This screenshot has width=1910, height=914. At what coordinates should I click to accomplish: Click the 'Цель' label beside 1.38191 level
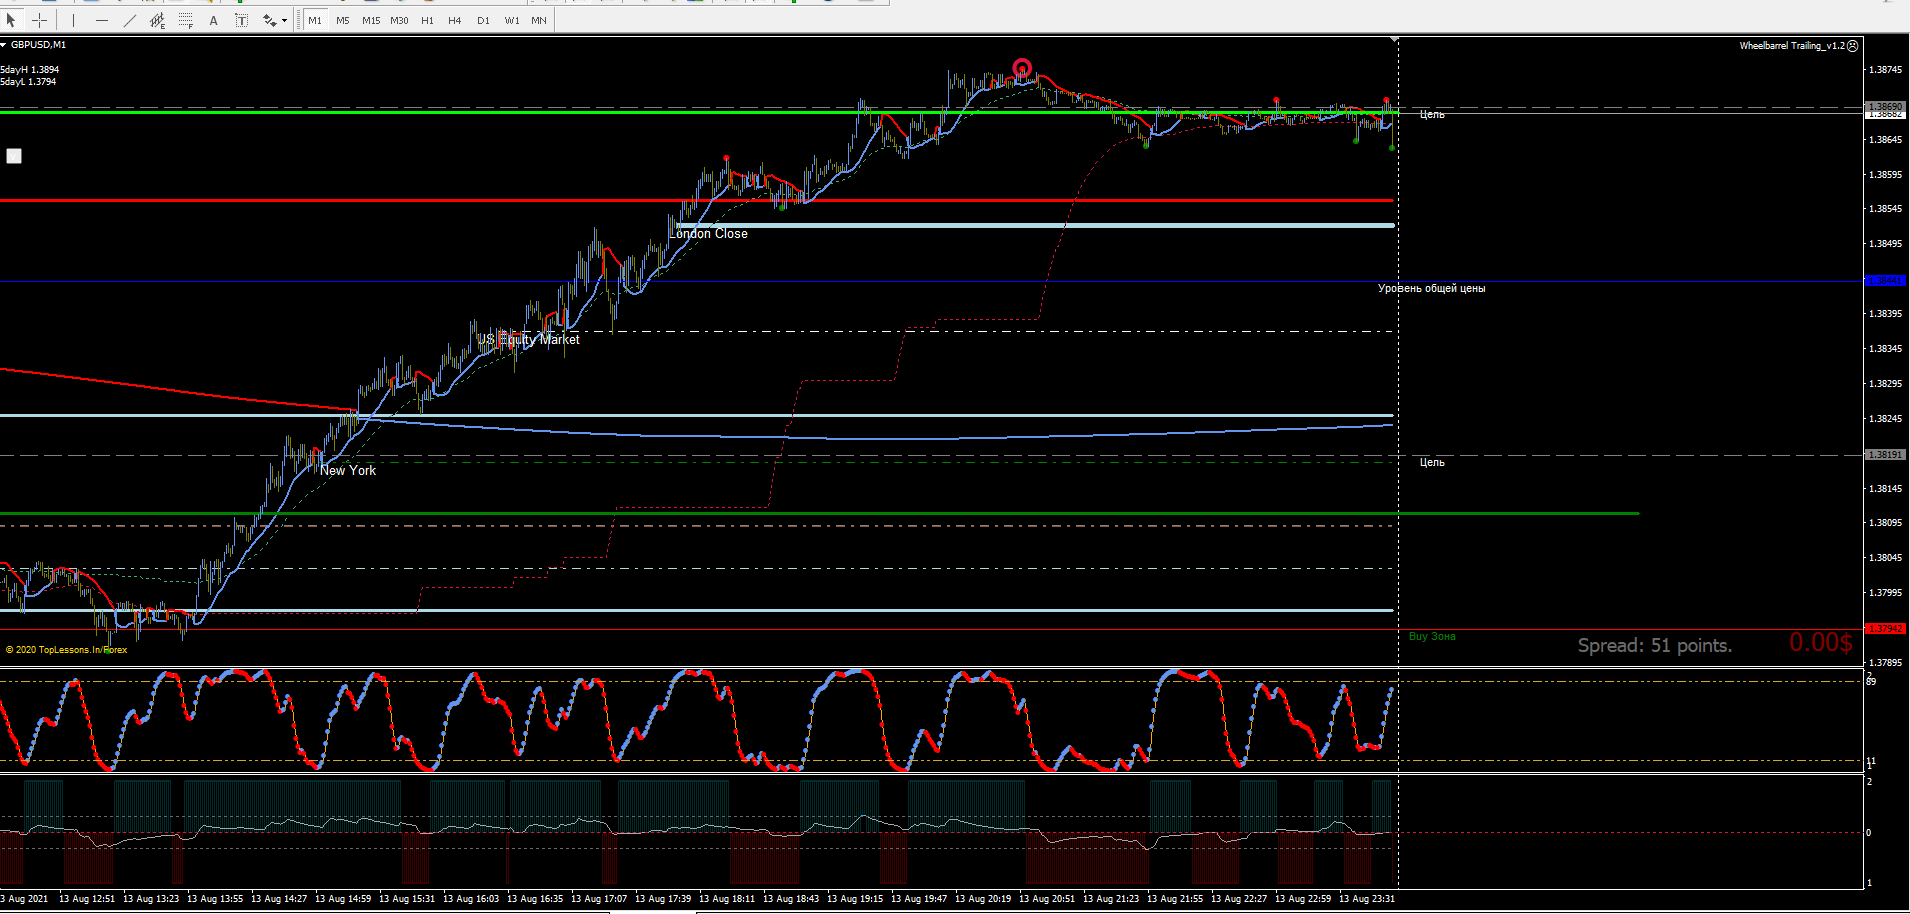[1432, 462]
